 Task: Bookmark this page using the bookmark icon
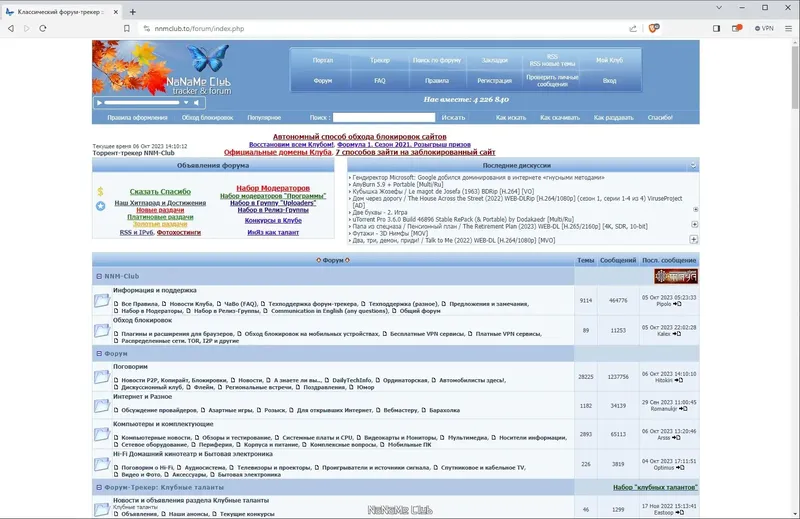click(x=127, y=29)
